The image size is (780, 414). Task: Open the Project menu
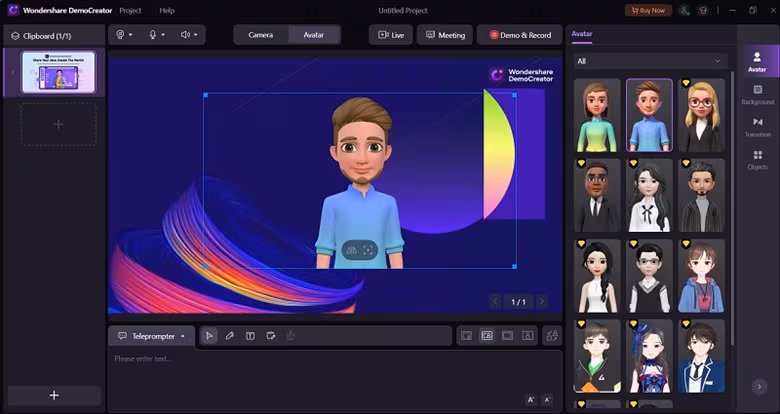coord(130,10)
